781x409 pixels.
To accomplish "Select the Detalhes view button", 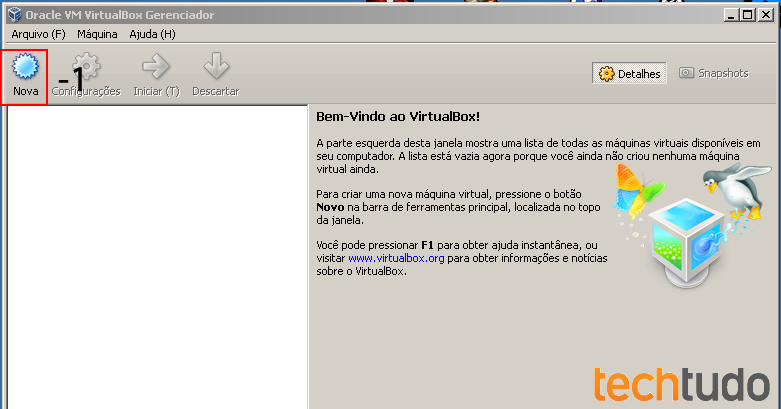I will click(x=629, y=73).
